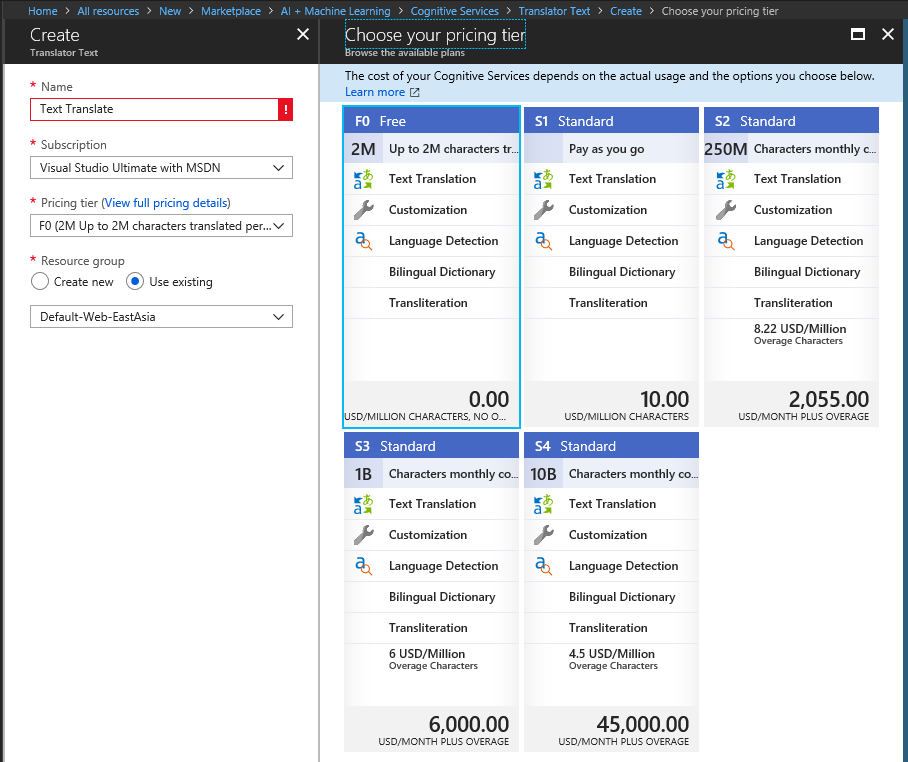
Task: Click the 1B quota label in S3 card
Action: [x=363, y=474]
